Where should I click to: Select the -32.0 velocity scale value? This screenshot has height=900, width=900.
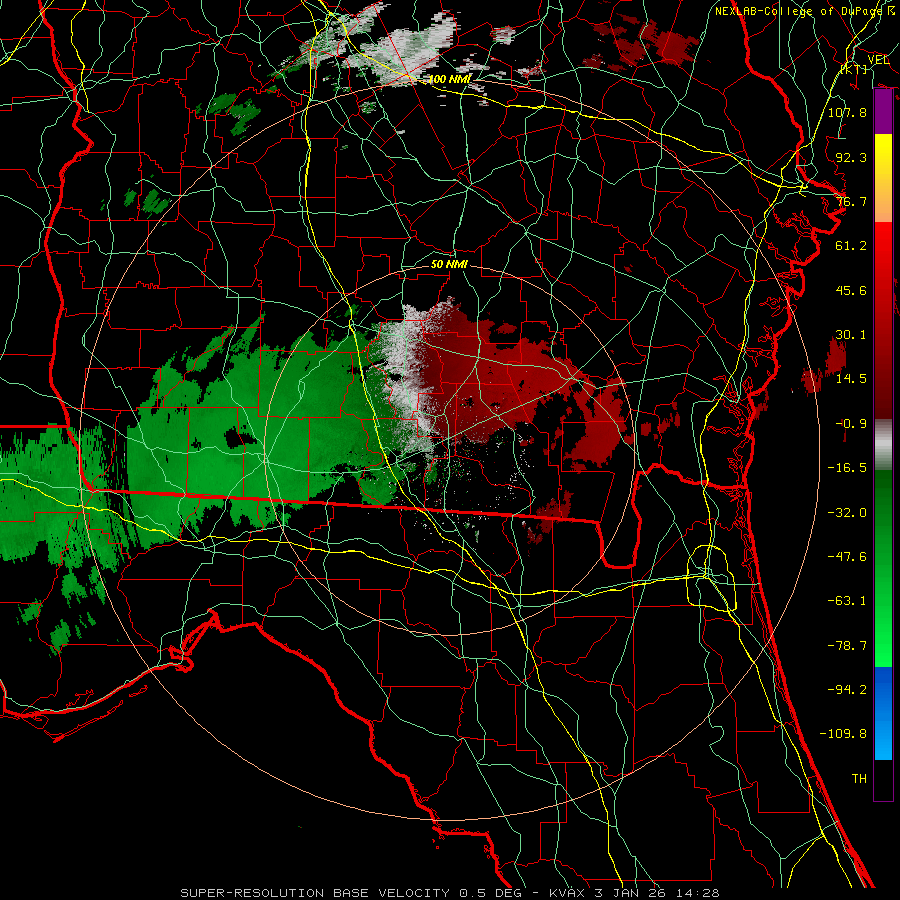point(847,513)
